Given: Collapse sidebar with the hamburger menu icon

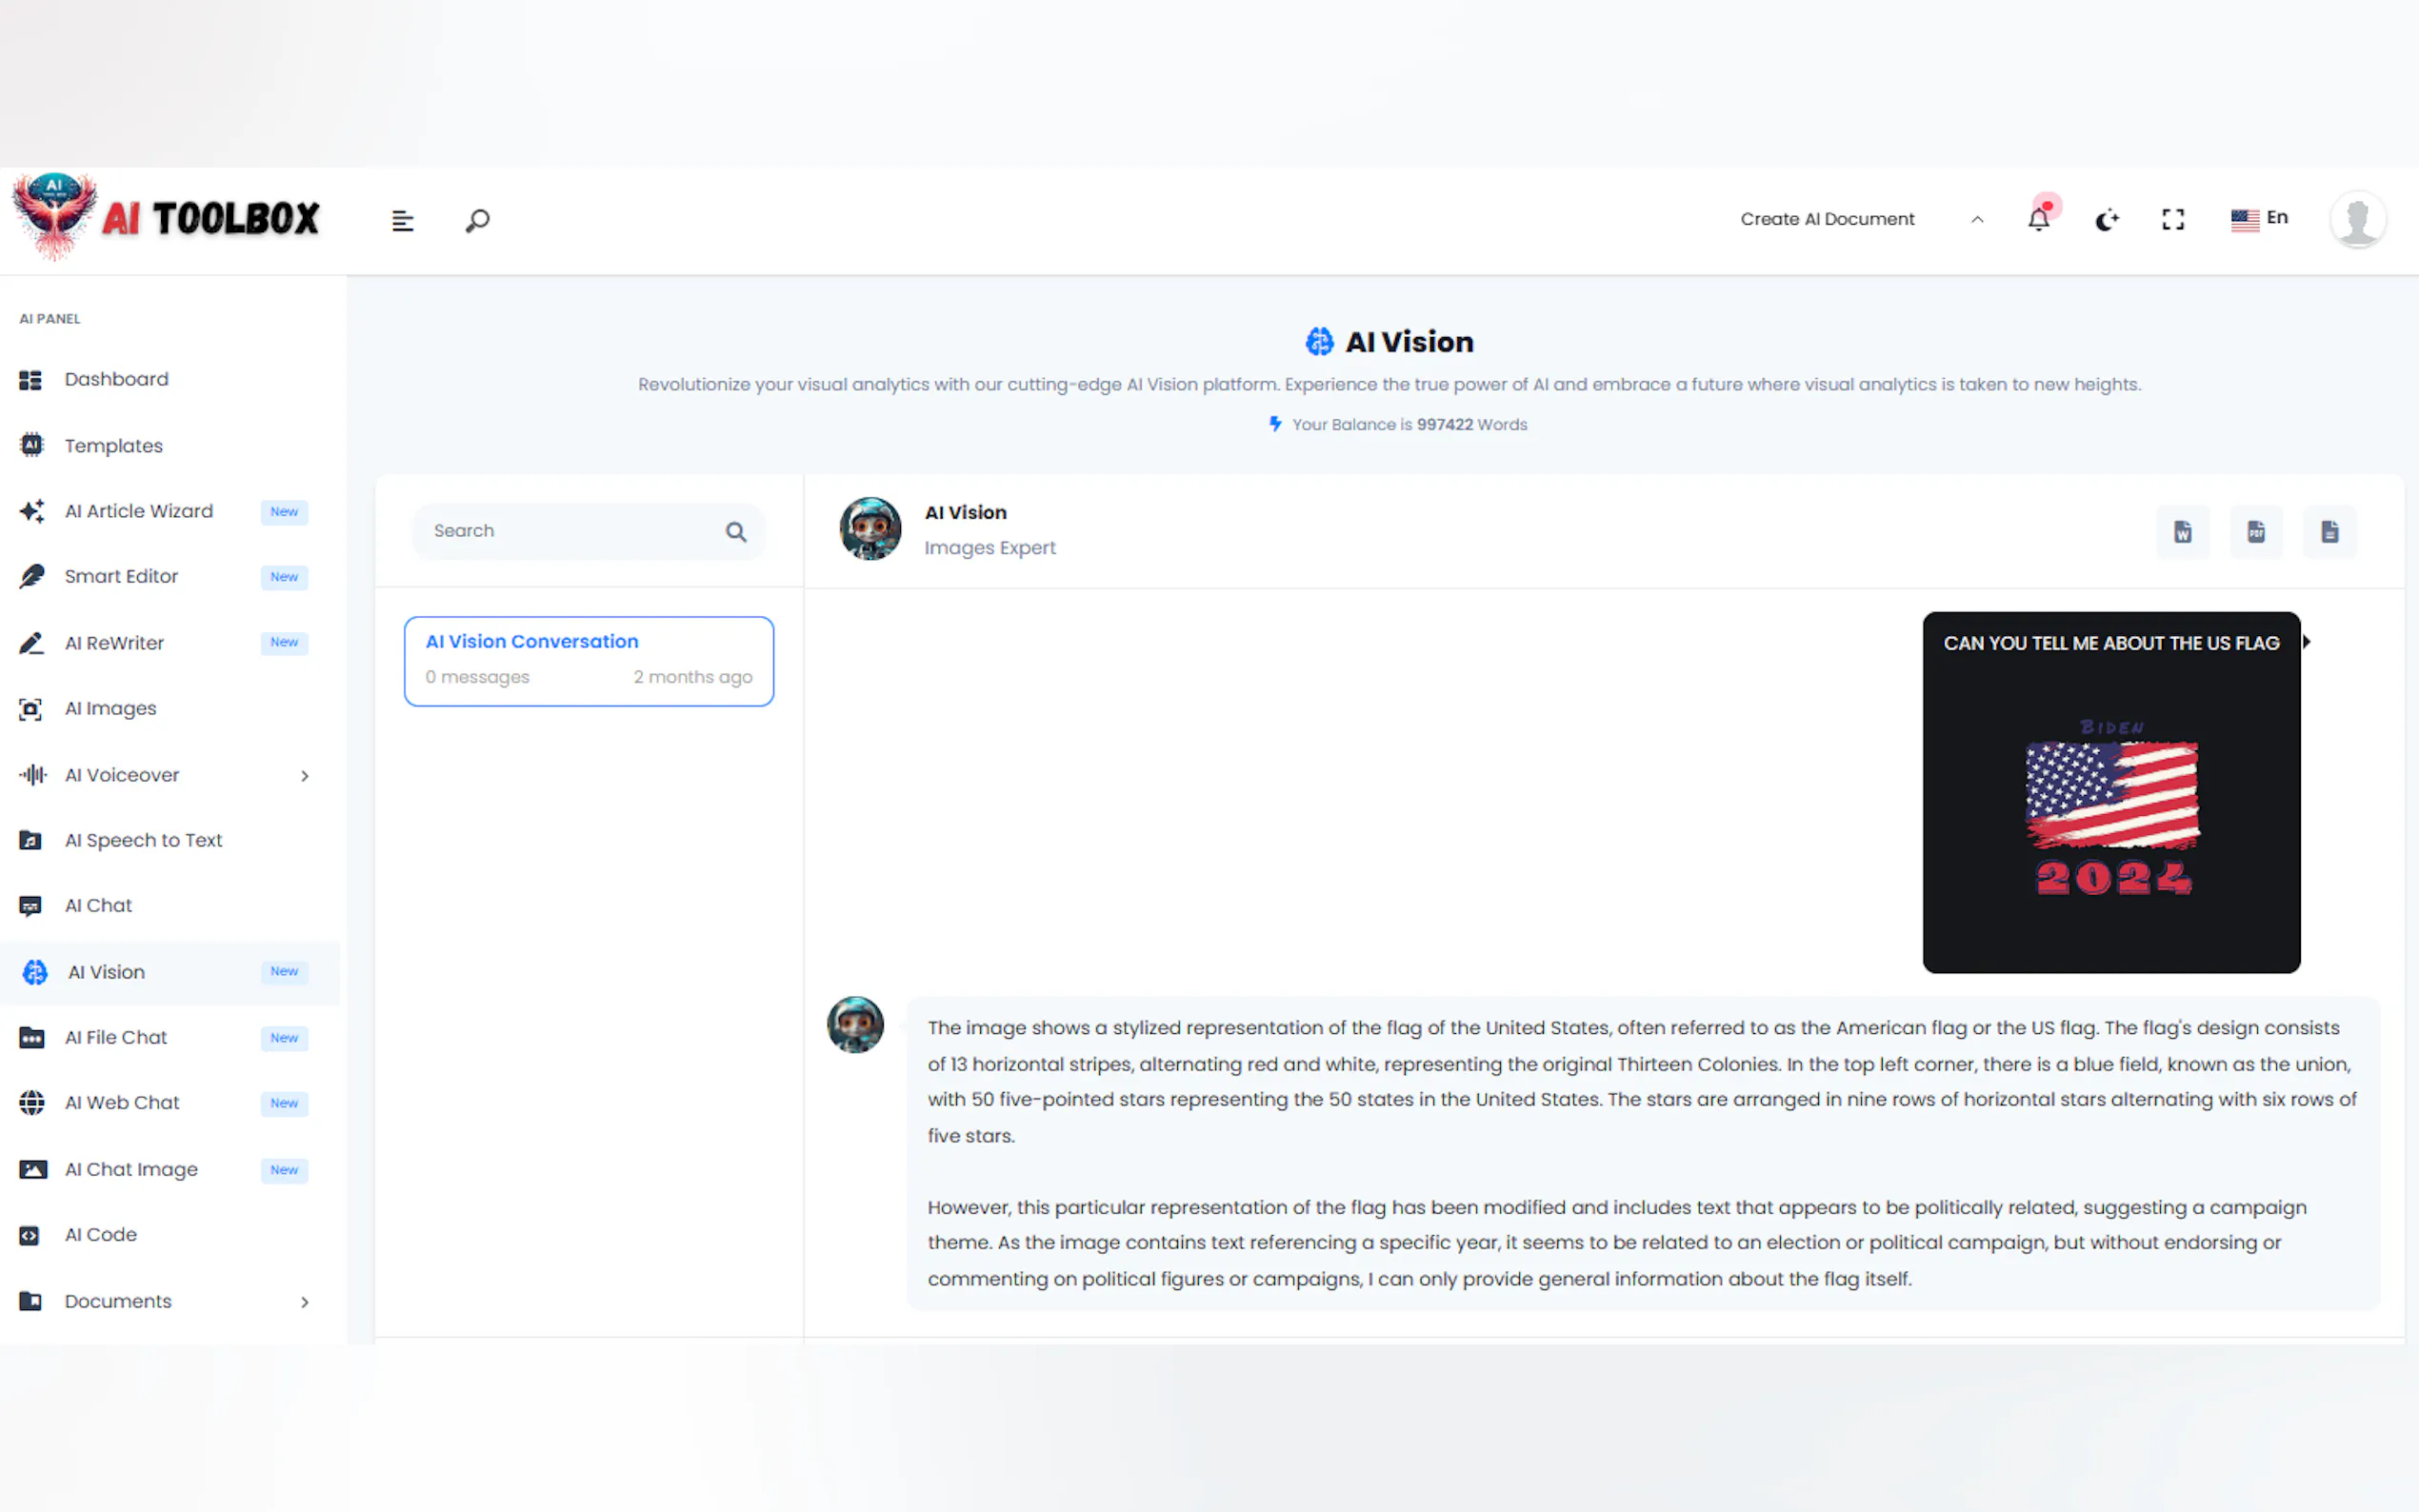Looking at the screenshot, I should pos(402,220).
